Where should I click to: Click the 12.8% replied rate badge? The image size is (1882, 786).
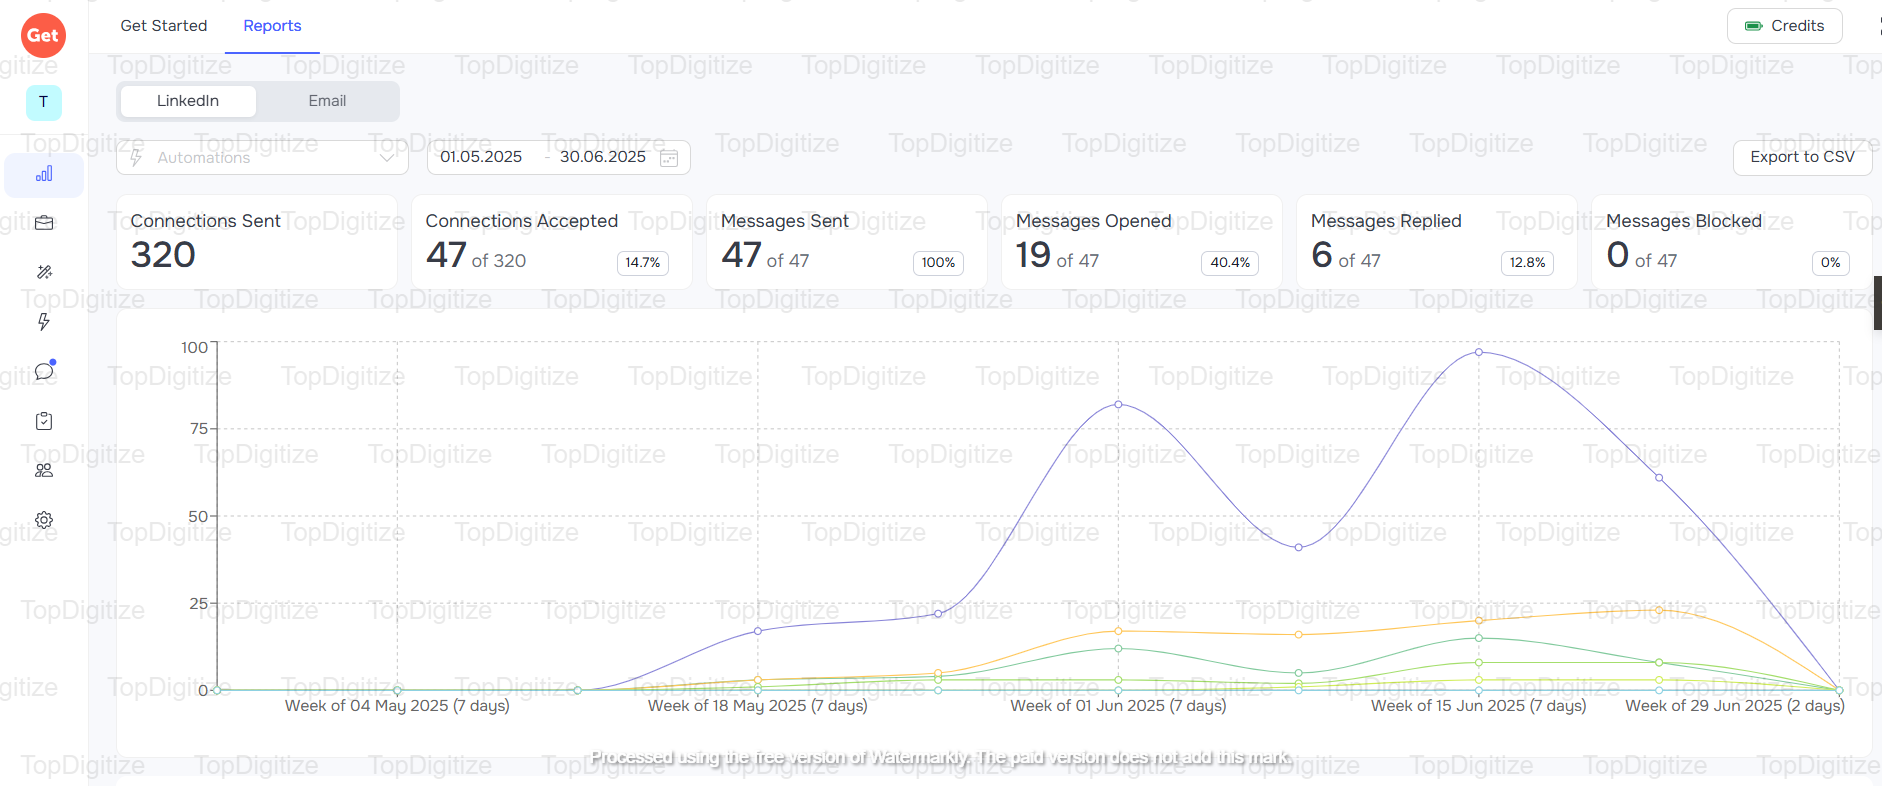pos(1528,263)
